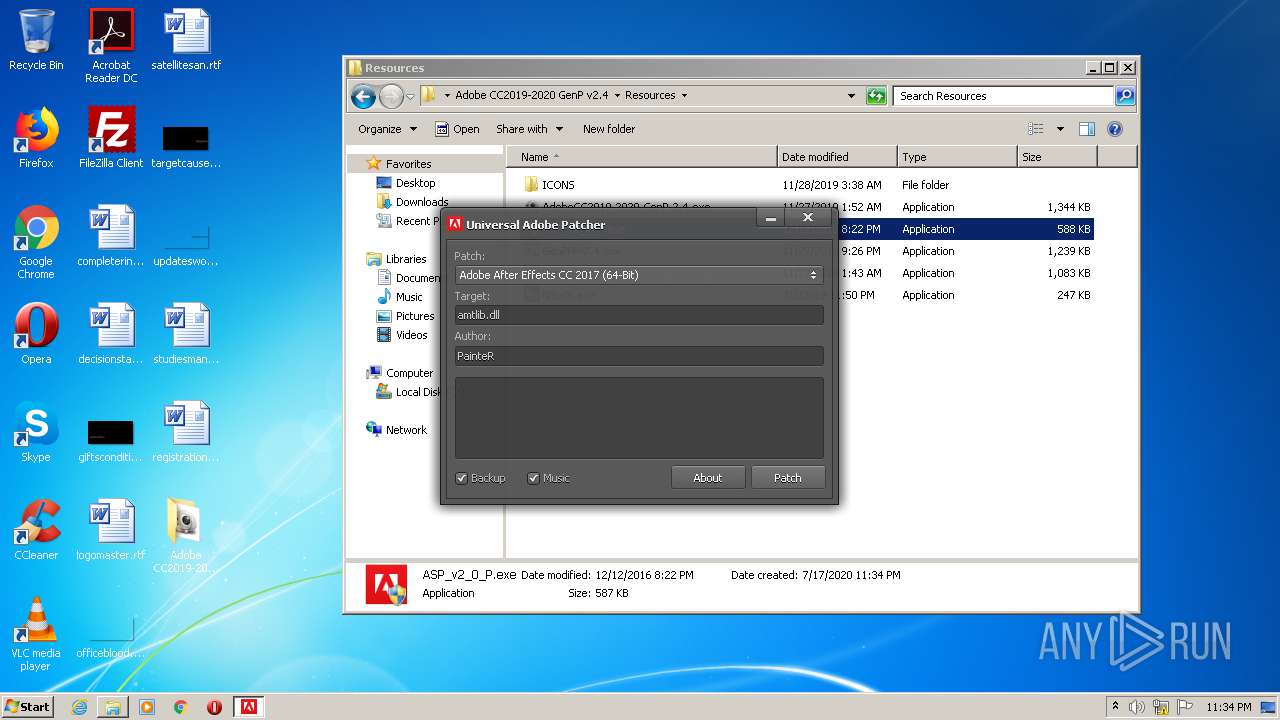The image size is (1280, 720).
Task: Click Explorer Back navigation arrow
Action: 364,96
